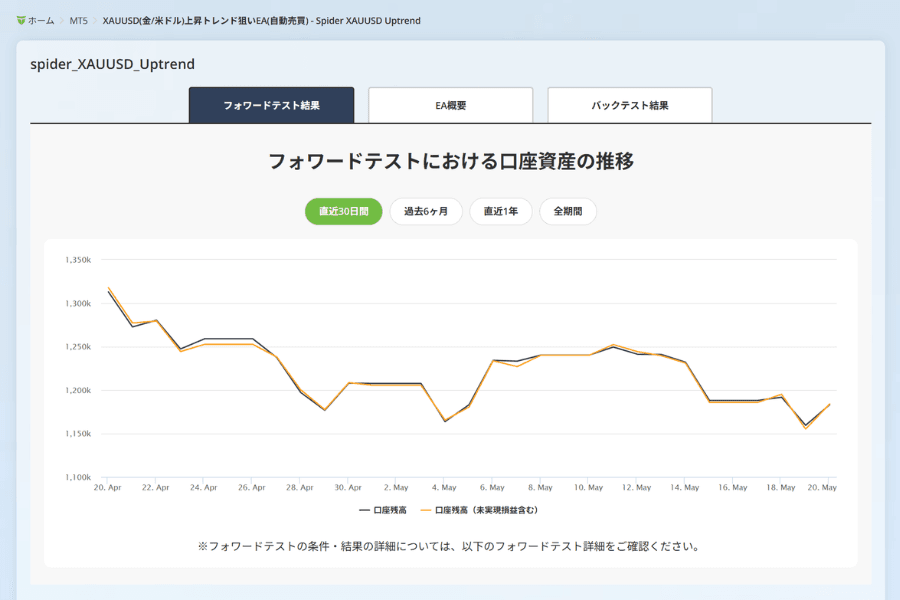
Task: Toggle the 口座残高（未実現損益含む） legend series
Action: click(479, 510)
